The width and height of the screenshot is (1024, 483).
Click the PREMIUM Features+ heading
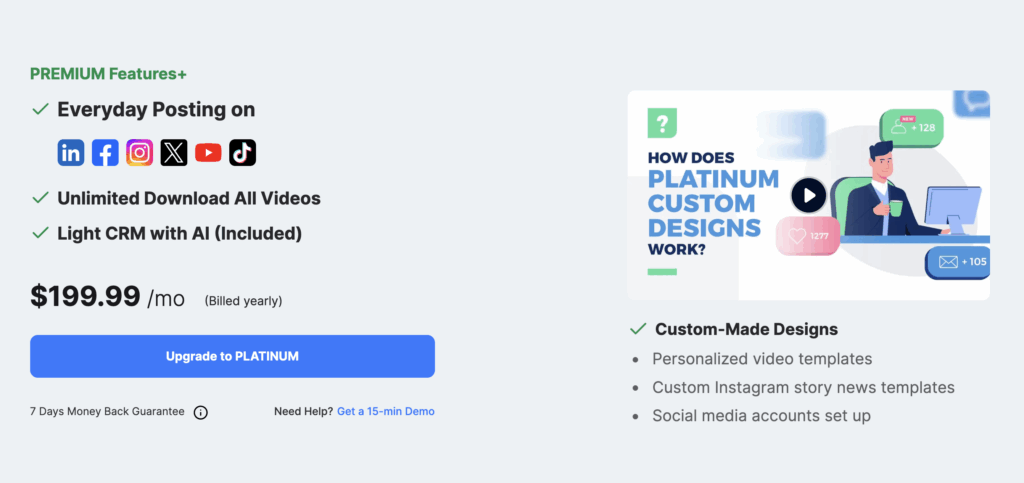[x=108, y=74]
